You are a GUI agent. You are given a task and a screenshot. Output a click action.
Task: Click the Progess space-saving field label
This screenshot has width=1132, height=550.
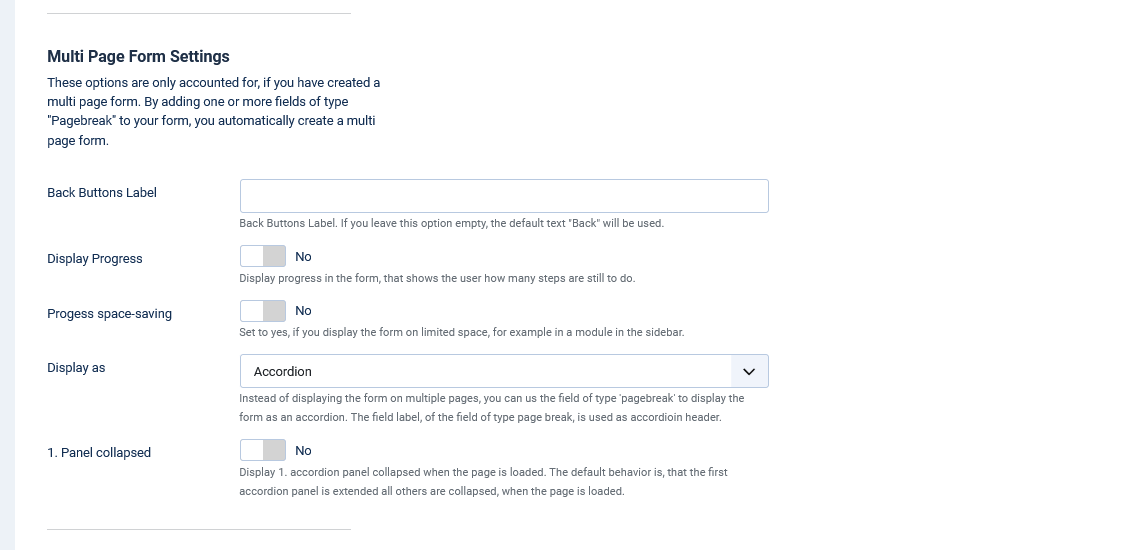pos(109,314)
